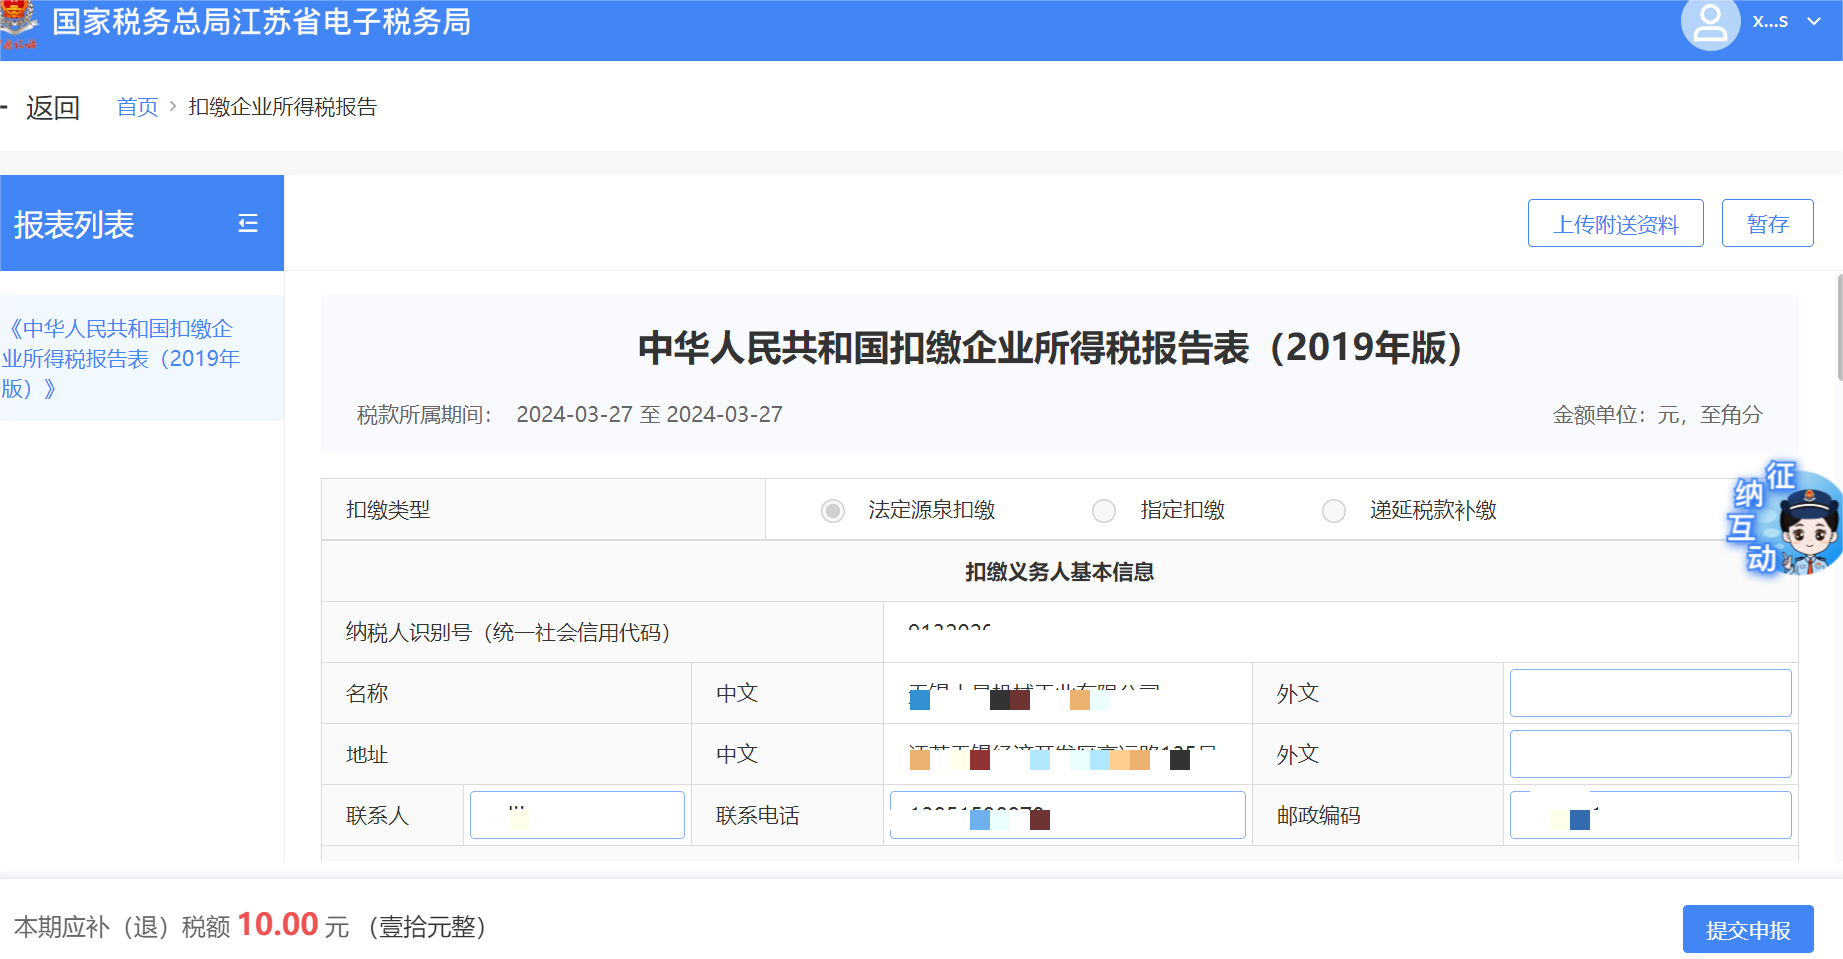This screenshot has height=959, width=1843.
Task: Go to 首页 breadcrumb link
Action: pos(137,107)
